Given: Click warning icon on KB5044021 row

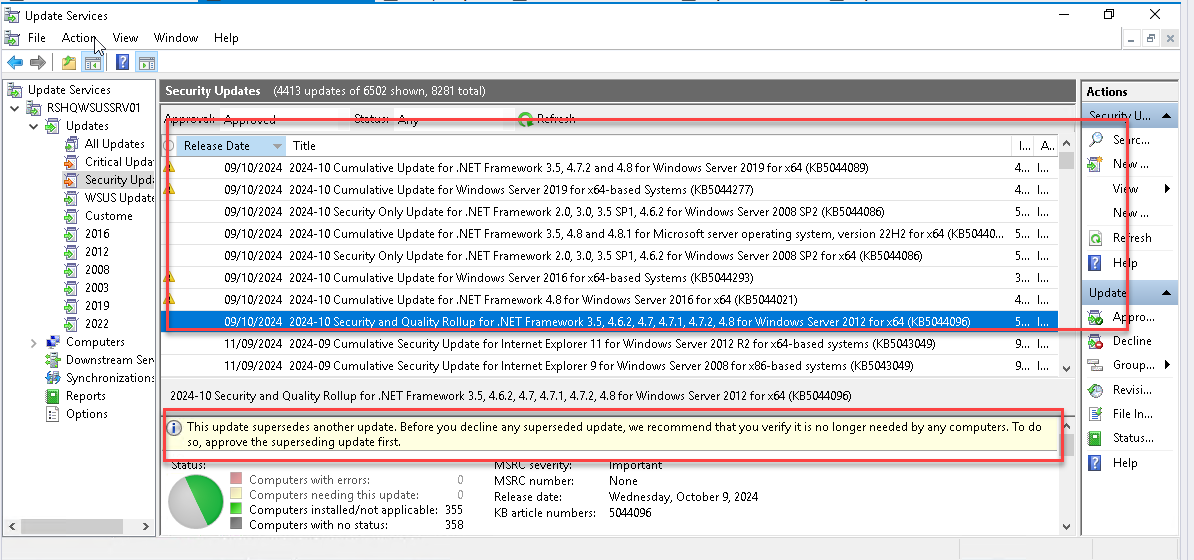Looking at the screenshot, I should pyautogui.click(x=169, y=299).
